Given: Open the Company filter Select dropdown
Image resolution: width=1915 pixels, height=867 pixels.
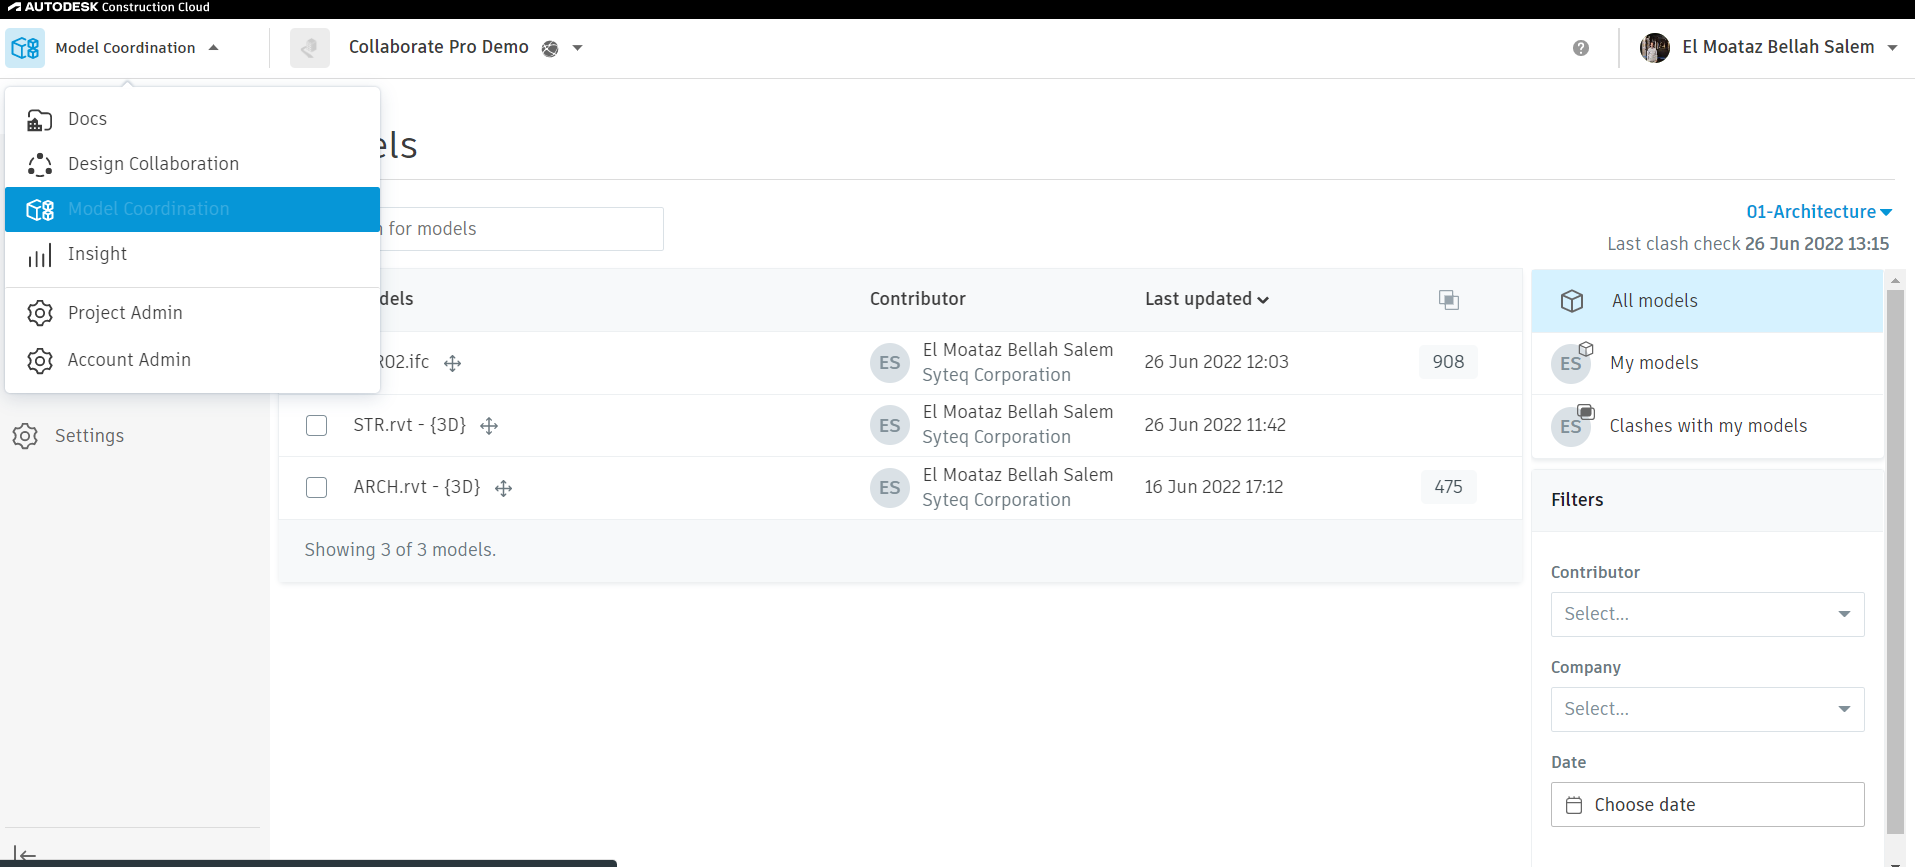Looking at the screenshot, I should (1707, 709).
